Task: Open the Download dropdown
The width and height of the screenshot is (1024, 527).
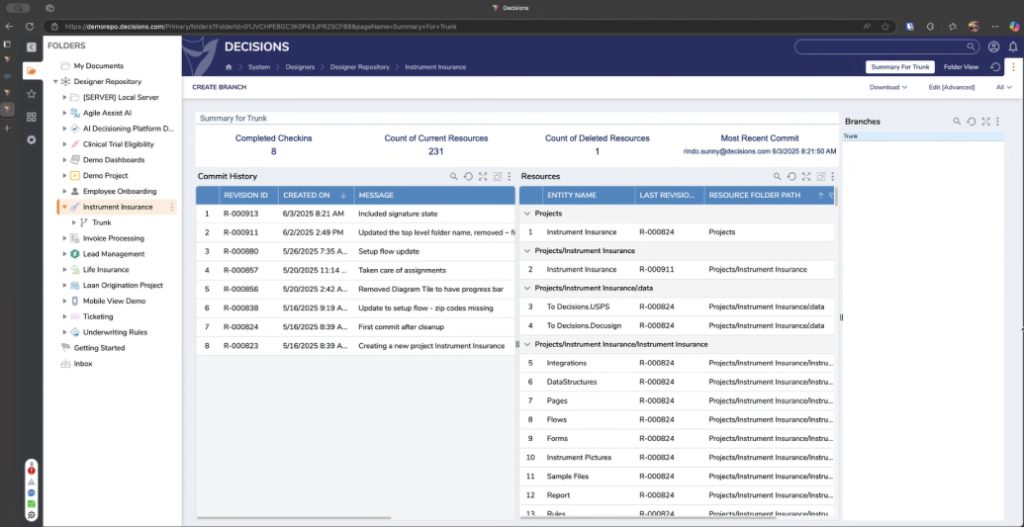Action: [888, 87]
